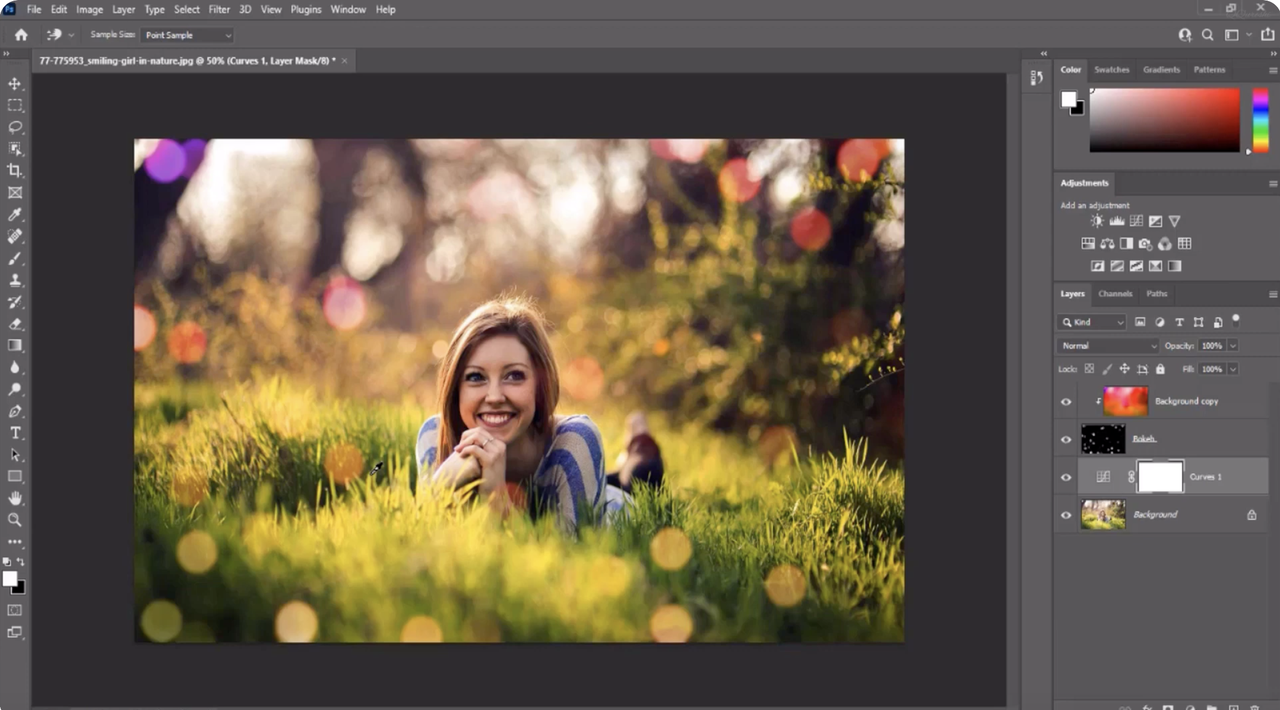
Task: Open the Opacity slider dropdown arrow
Action: pos(1233,346)
